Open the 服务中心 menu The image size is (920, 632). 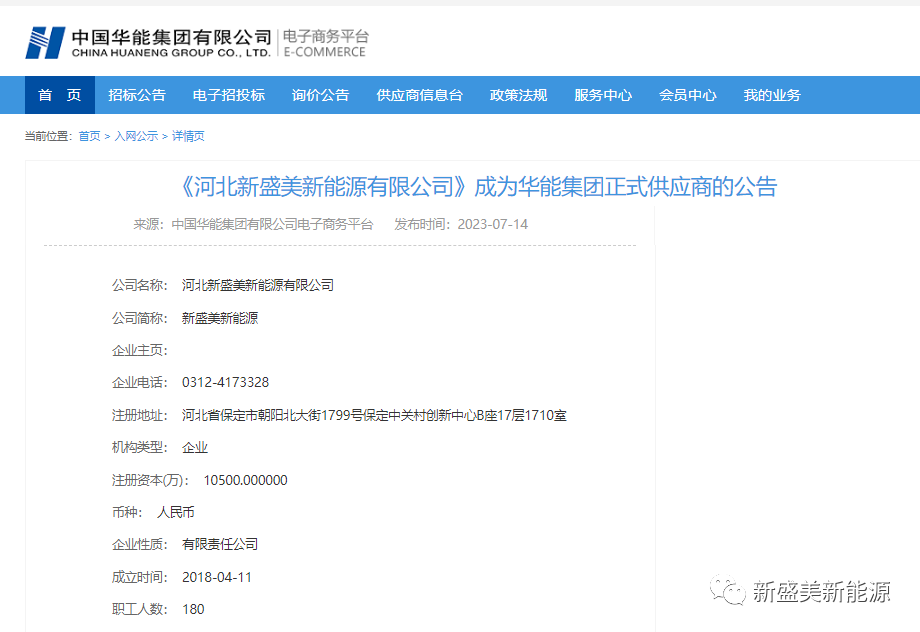(x=603, y=95)
